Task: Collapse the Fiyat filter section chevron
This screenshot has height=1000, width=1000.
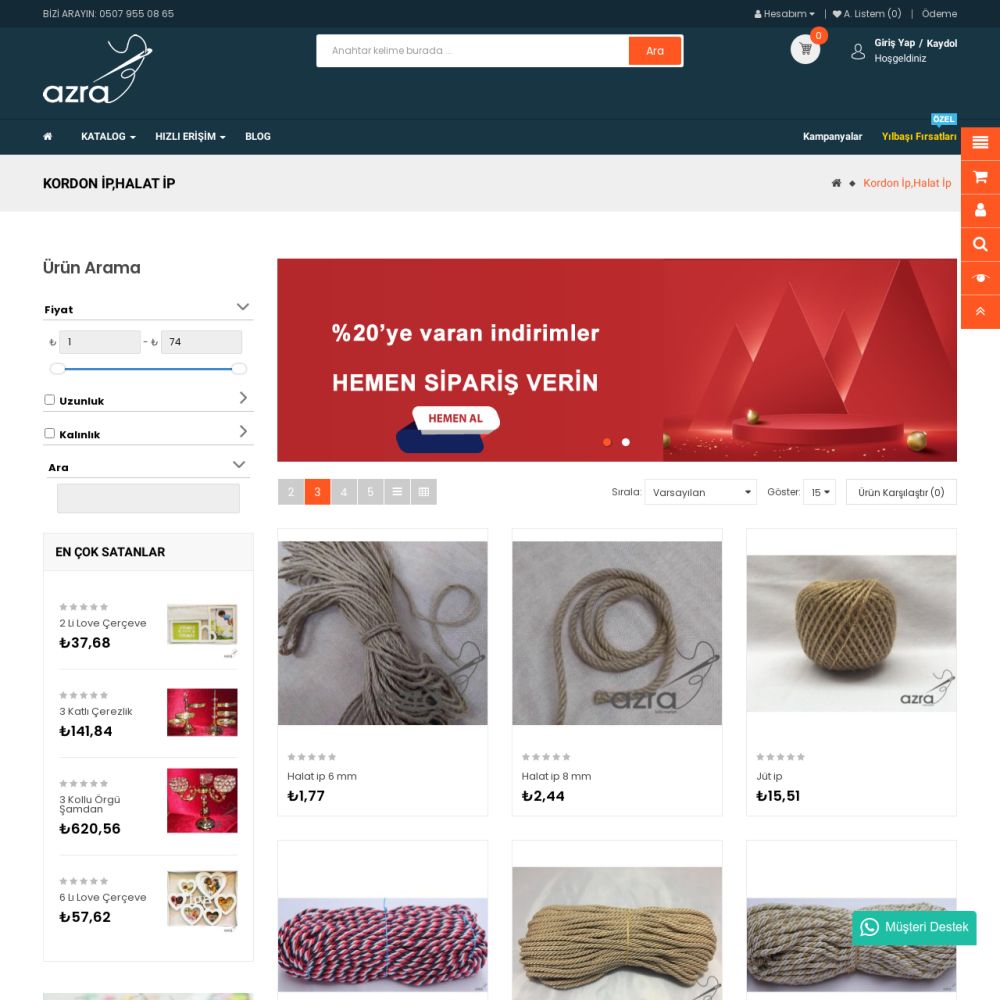Action: (x=243, y=307)
